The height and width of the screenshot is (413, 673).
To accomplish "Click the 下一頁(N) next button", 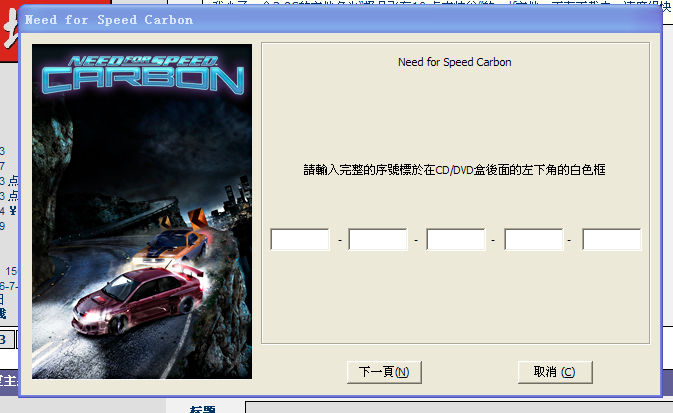I will [x=384, y=372].
